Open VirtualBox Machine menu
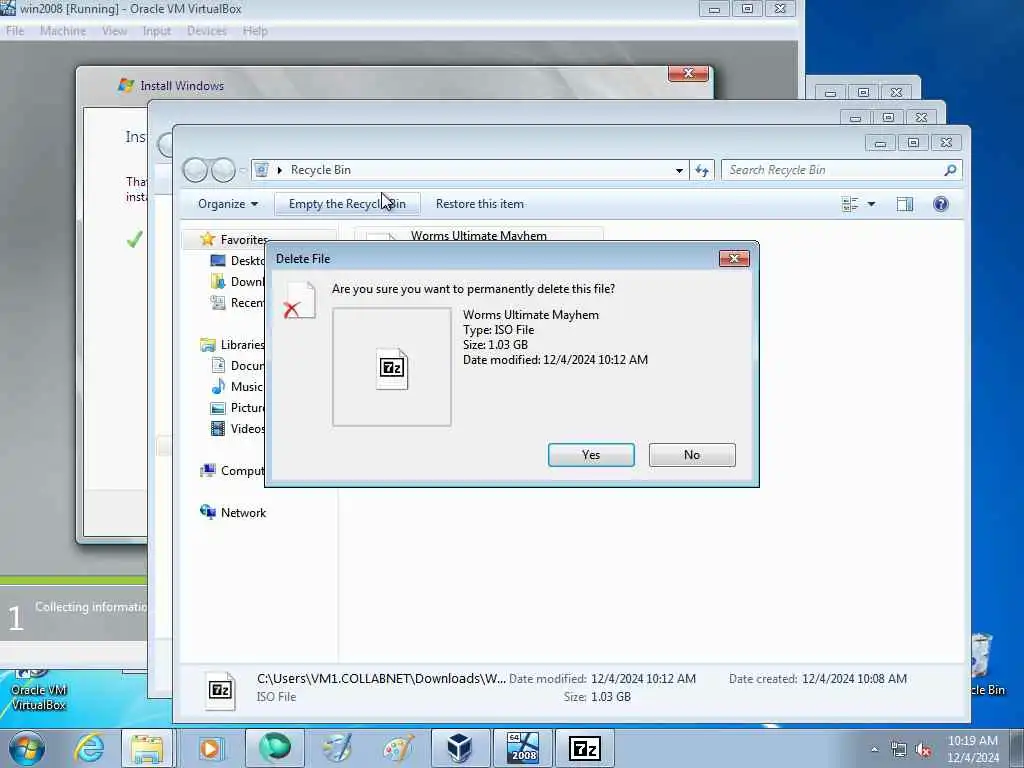This screenshot has height=768, width=1024. pos(63,31)
